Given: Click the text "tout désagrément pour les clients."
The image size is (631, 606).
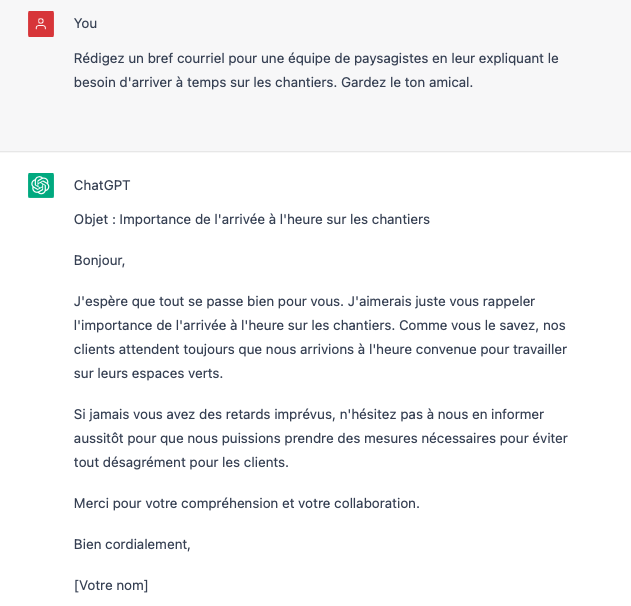Looking at the screenshot, I should (181, 462).
